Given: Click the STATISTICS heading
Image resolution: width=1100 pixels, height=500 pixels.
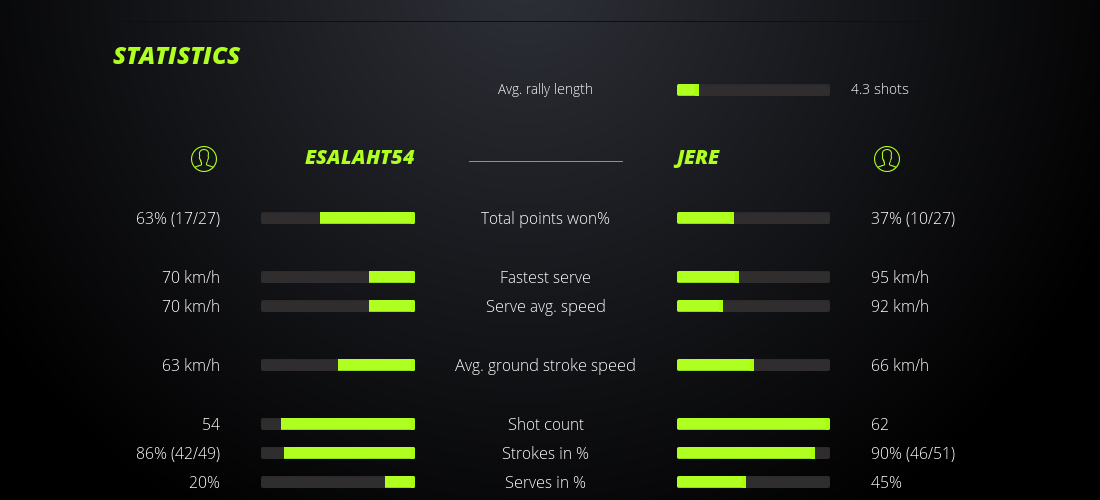Looking at the screenshot, I should tap(177, 56).
